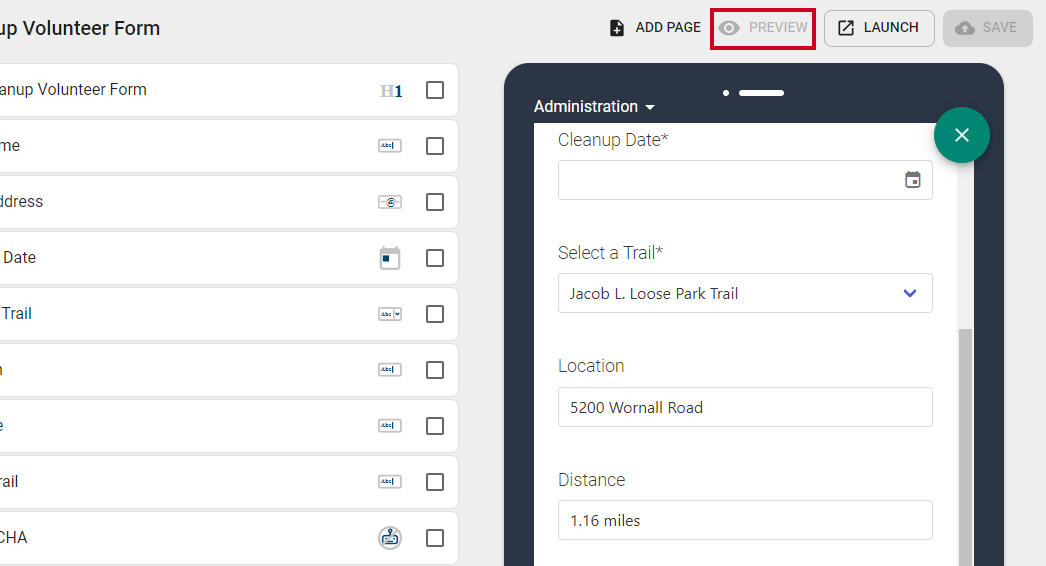Click the 'Cleanup Date*' label in preview
Image resolution: width=1046 pixels, height=566 pixels.
click(x=613, y=140)
